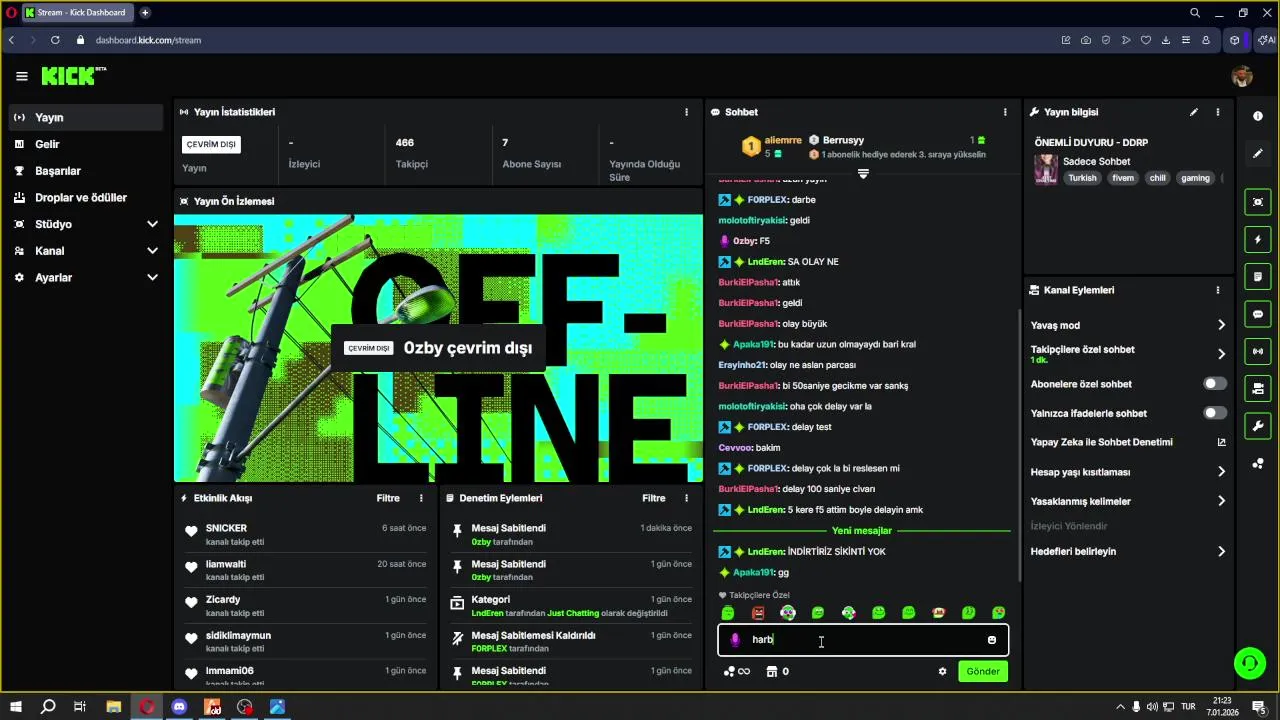Screen dimensions: 1280x720
Task: Open Yayın İstatistikleri panel options menu
Action: coord(686,112)
